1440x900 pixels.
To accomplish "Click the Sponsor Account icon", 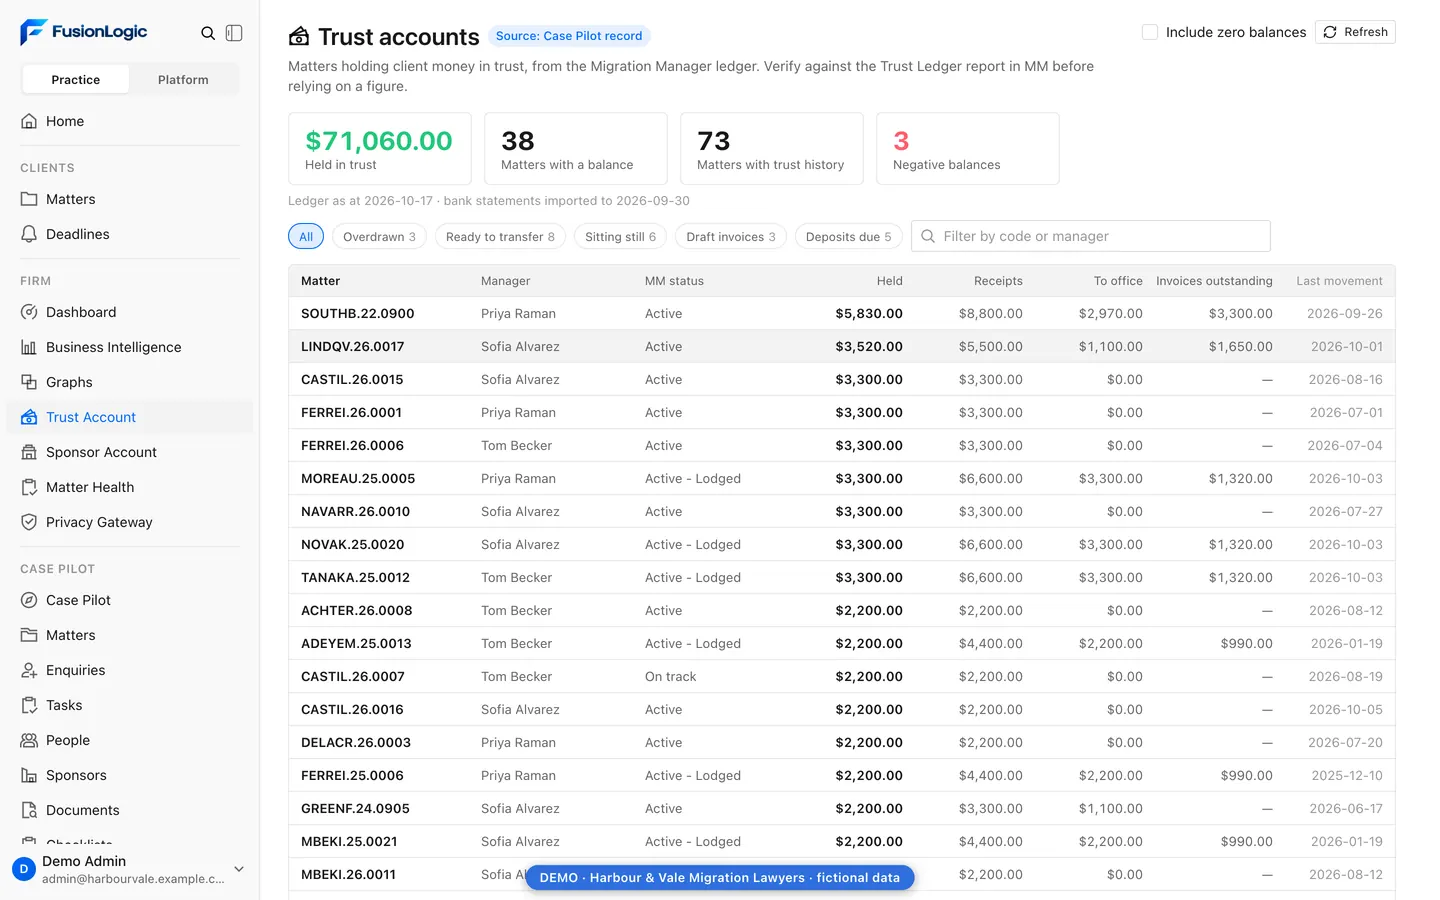I will tap(29, 452).
